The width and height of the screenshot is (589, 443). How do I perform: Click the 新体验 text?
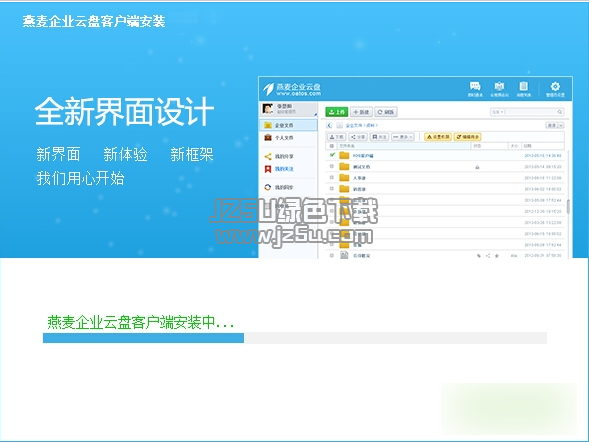tap(125, 154)
